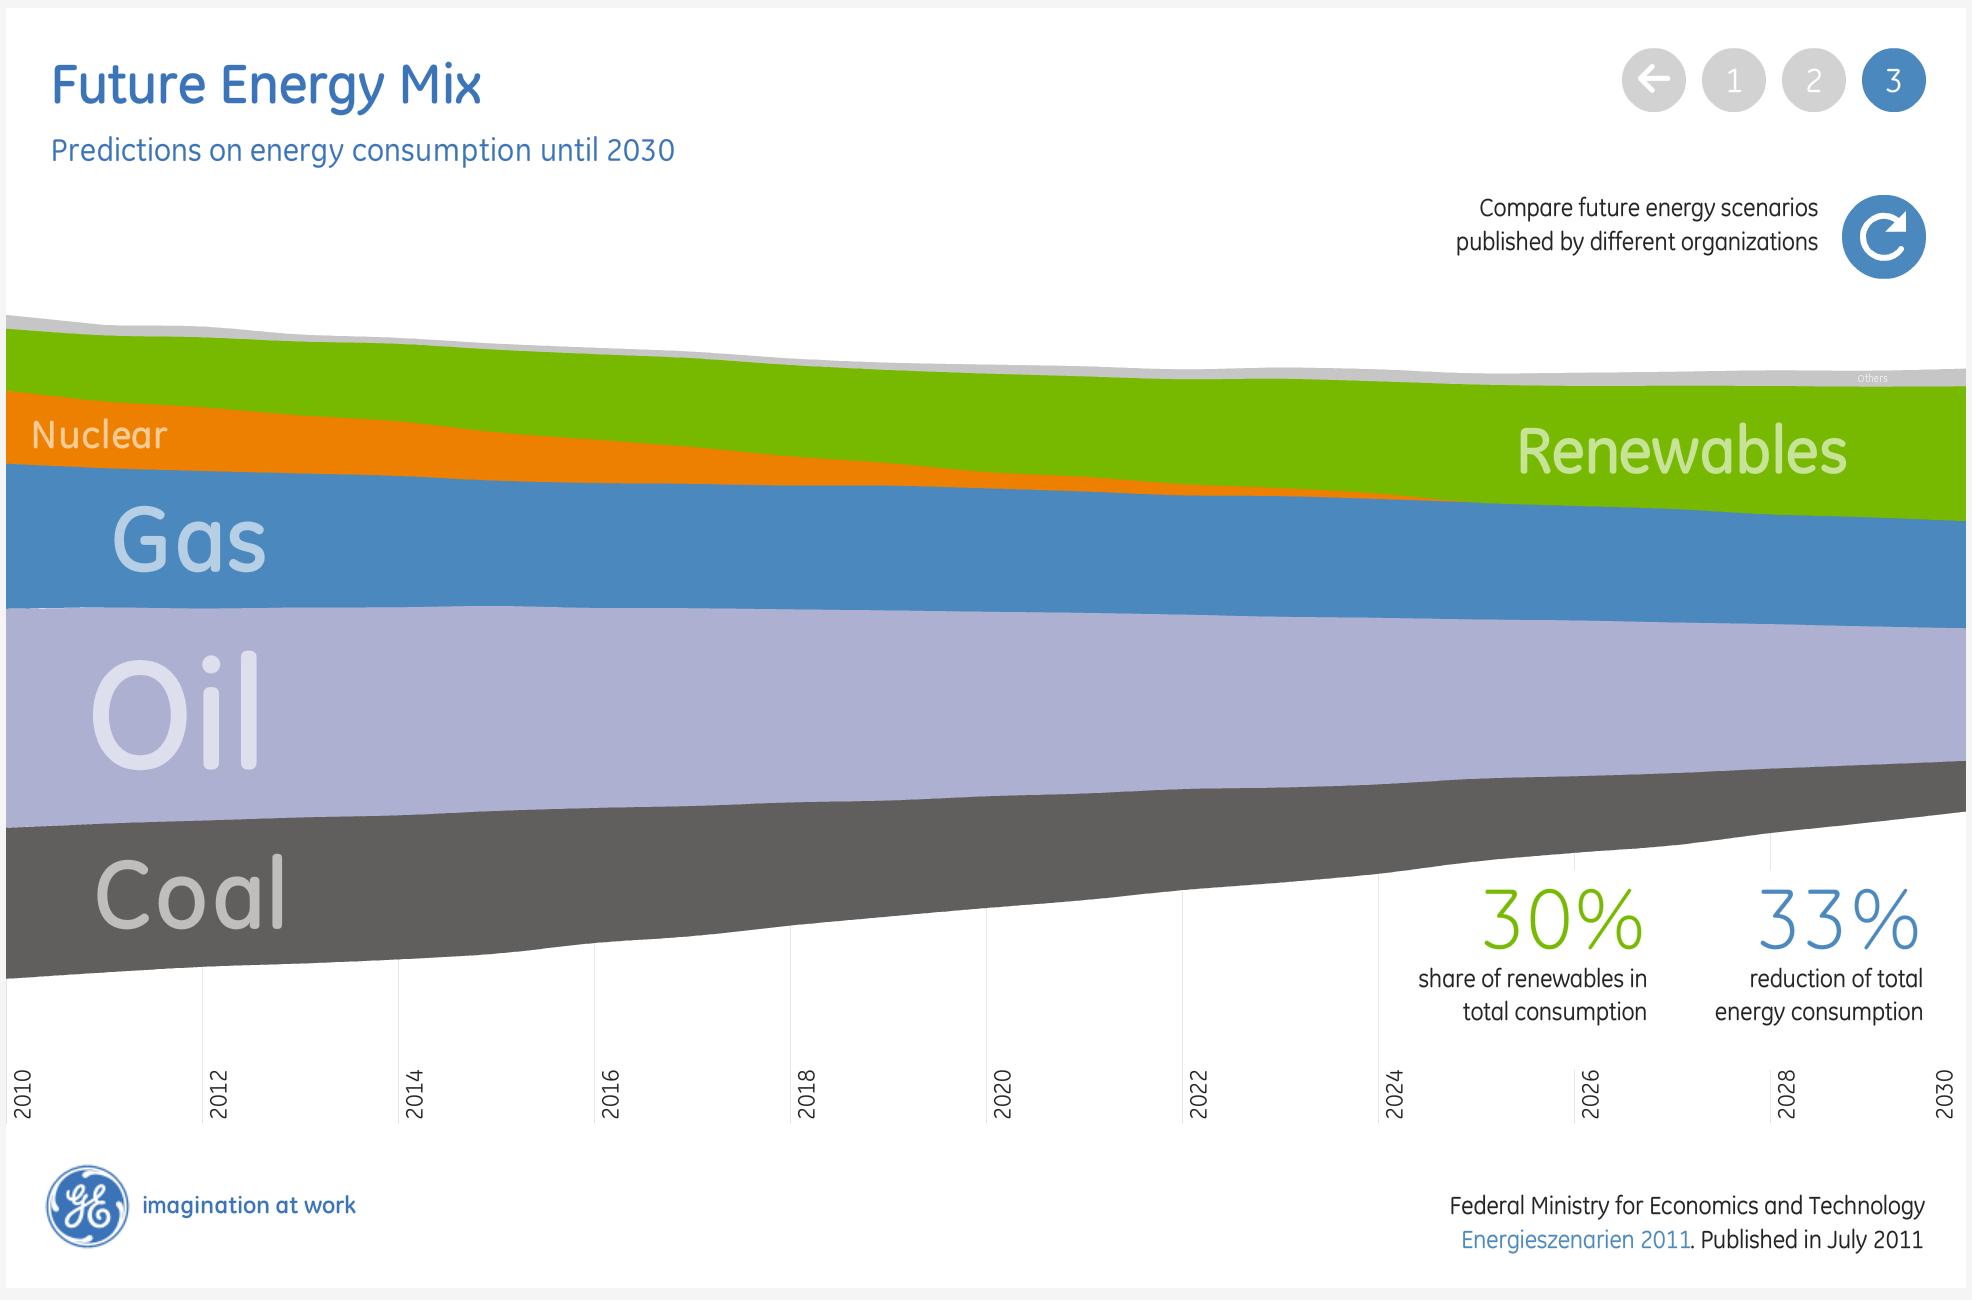The width and height of the screenshot is (1972, 1300).
Task: Click the 2020 year label on the axis
Action: tap(1003, 1093)
